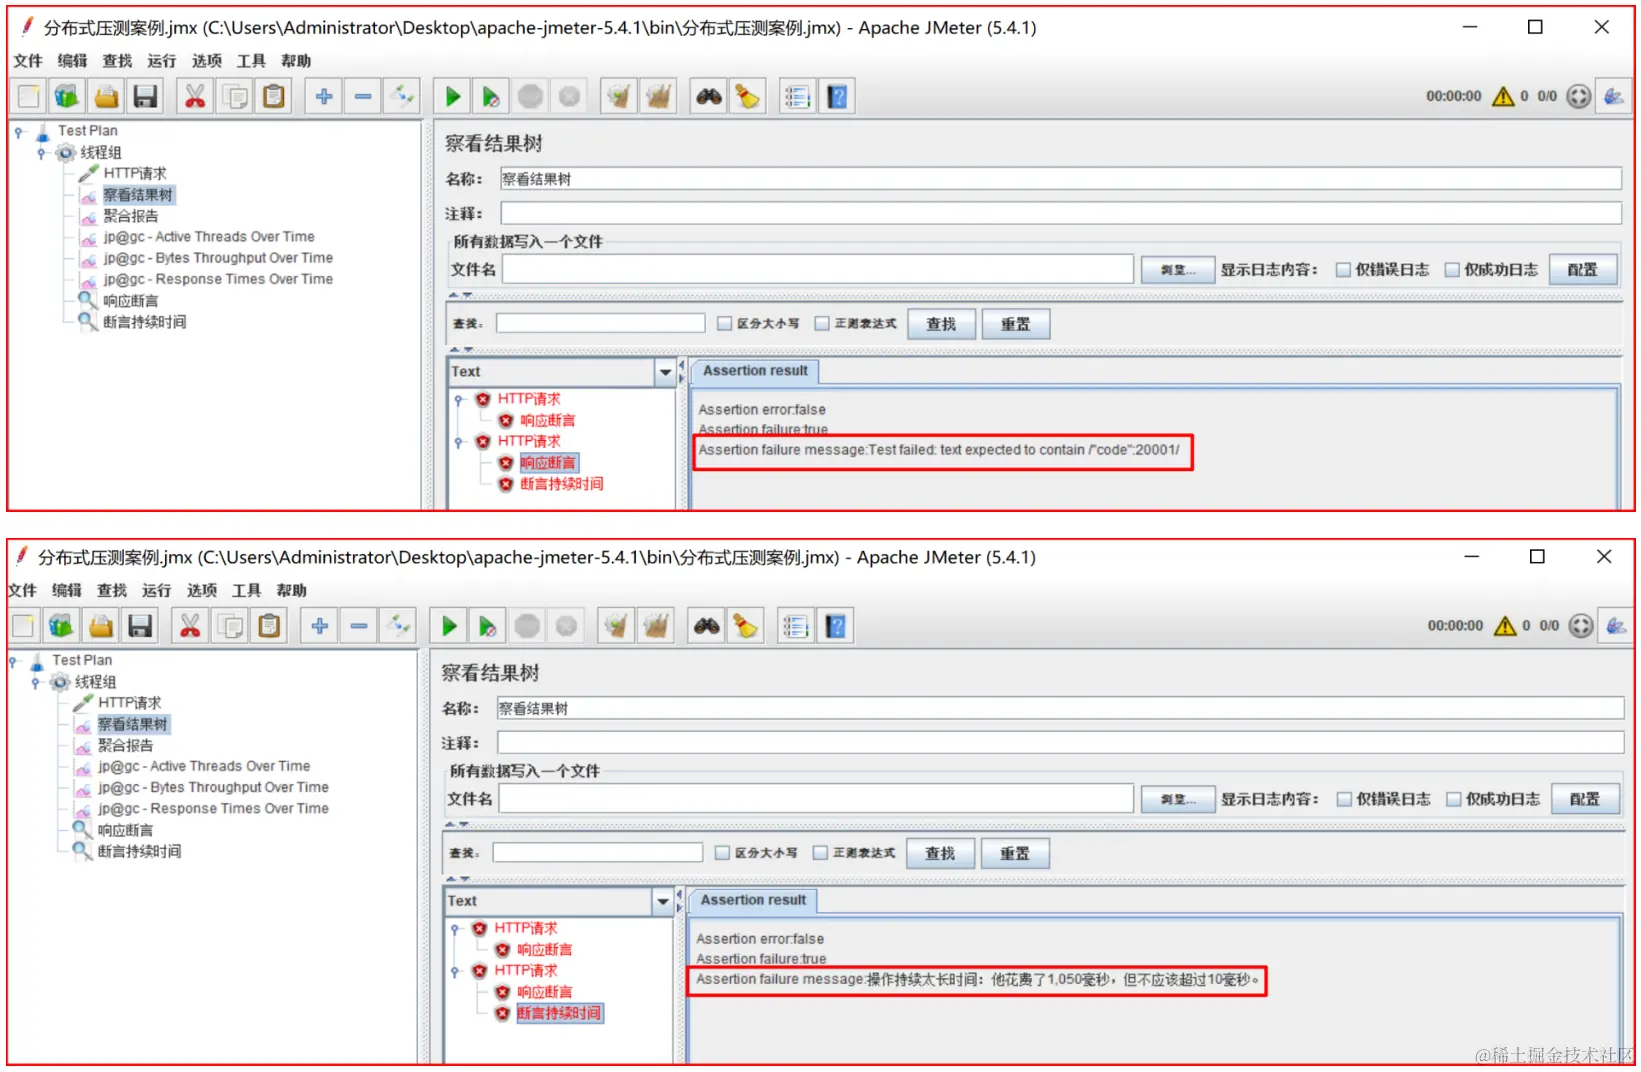Toggle 正则表达式 checkbox in top window
Screen dimensions: 1641x1072
tap(822, 323)
